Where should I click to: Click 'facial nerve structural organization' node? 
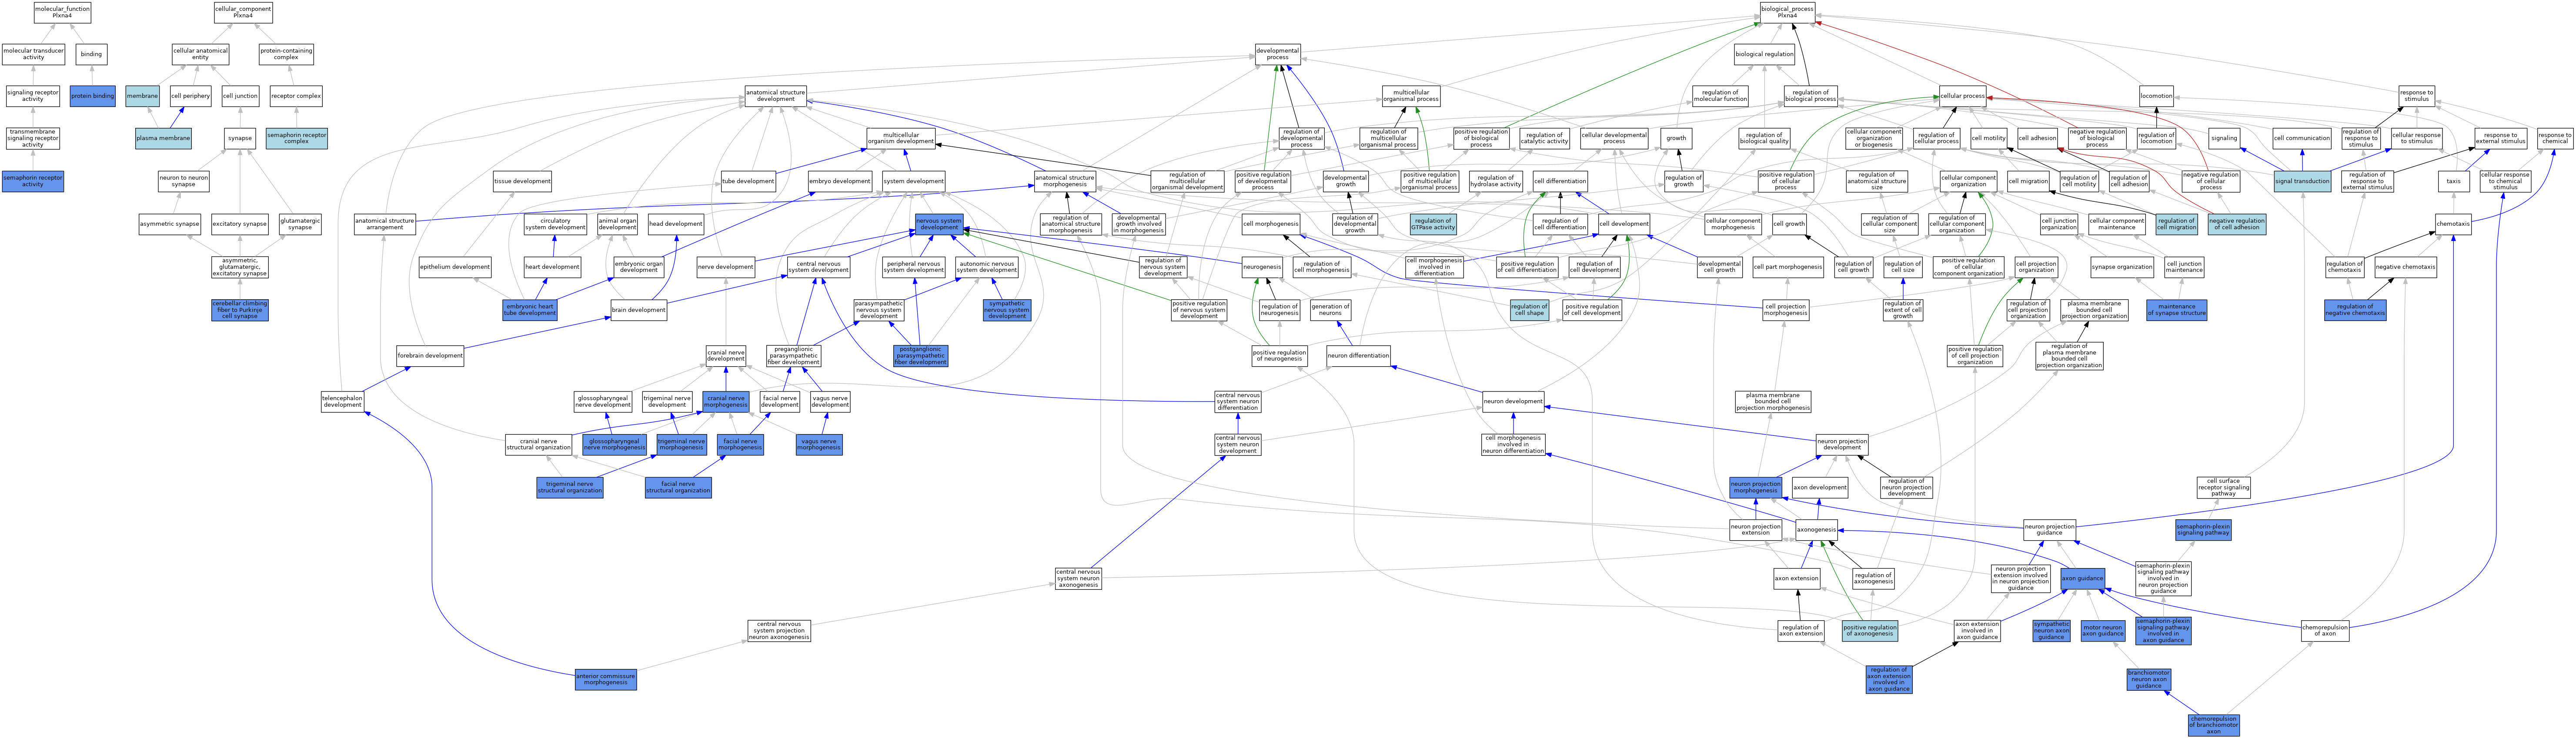[678, 487]
